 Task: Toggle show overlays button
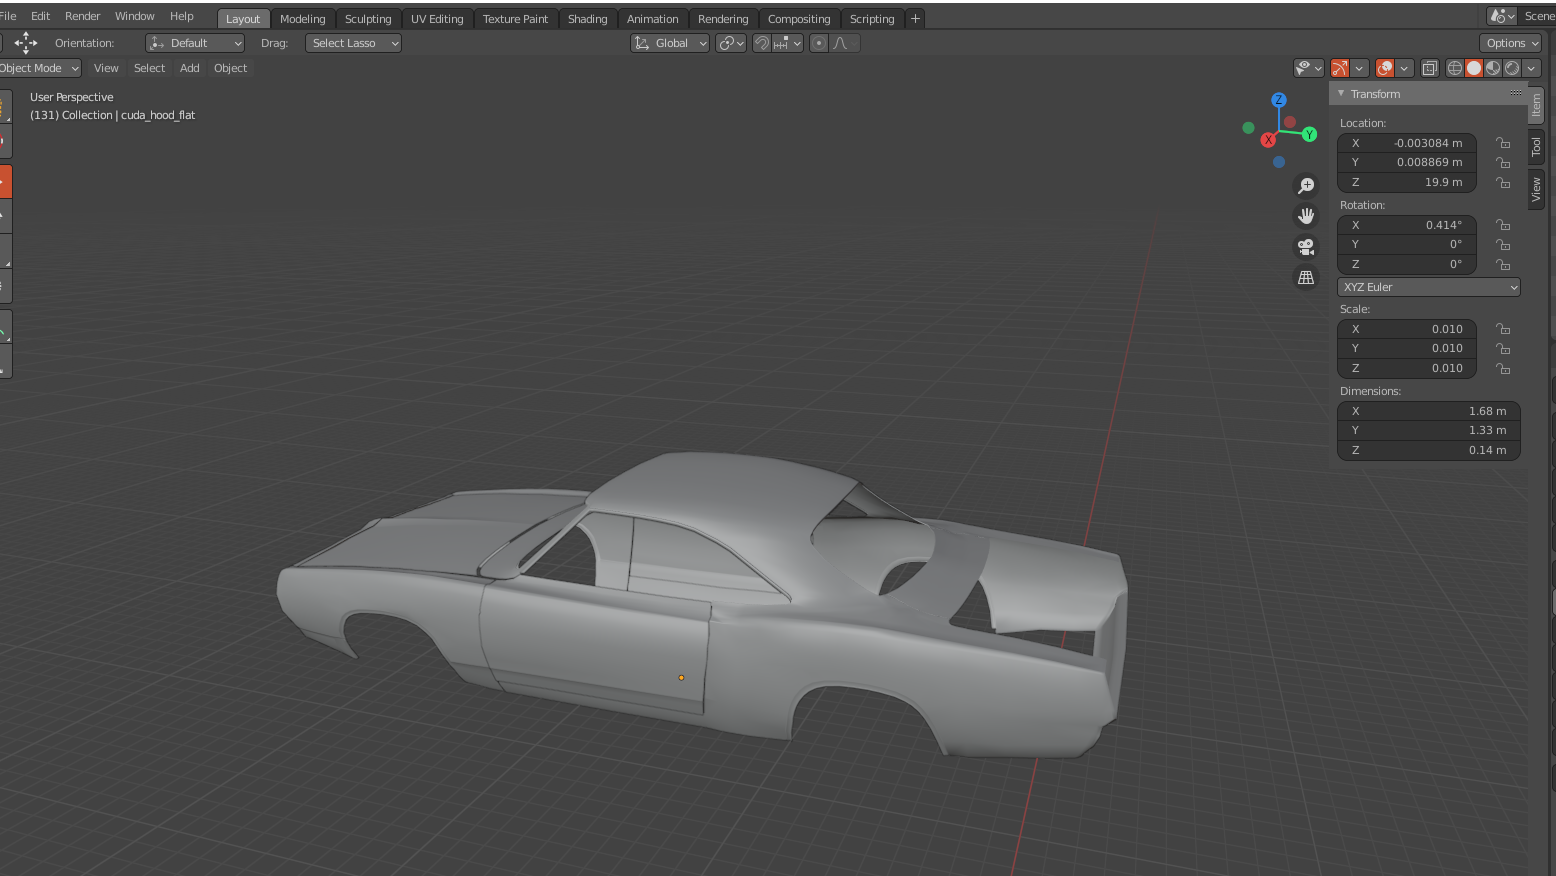pyautogui.click(x=1385, y=68)
